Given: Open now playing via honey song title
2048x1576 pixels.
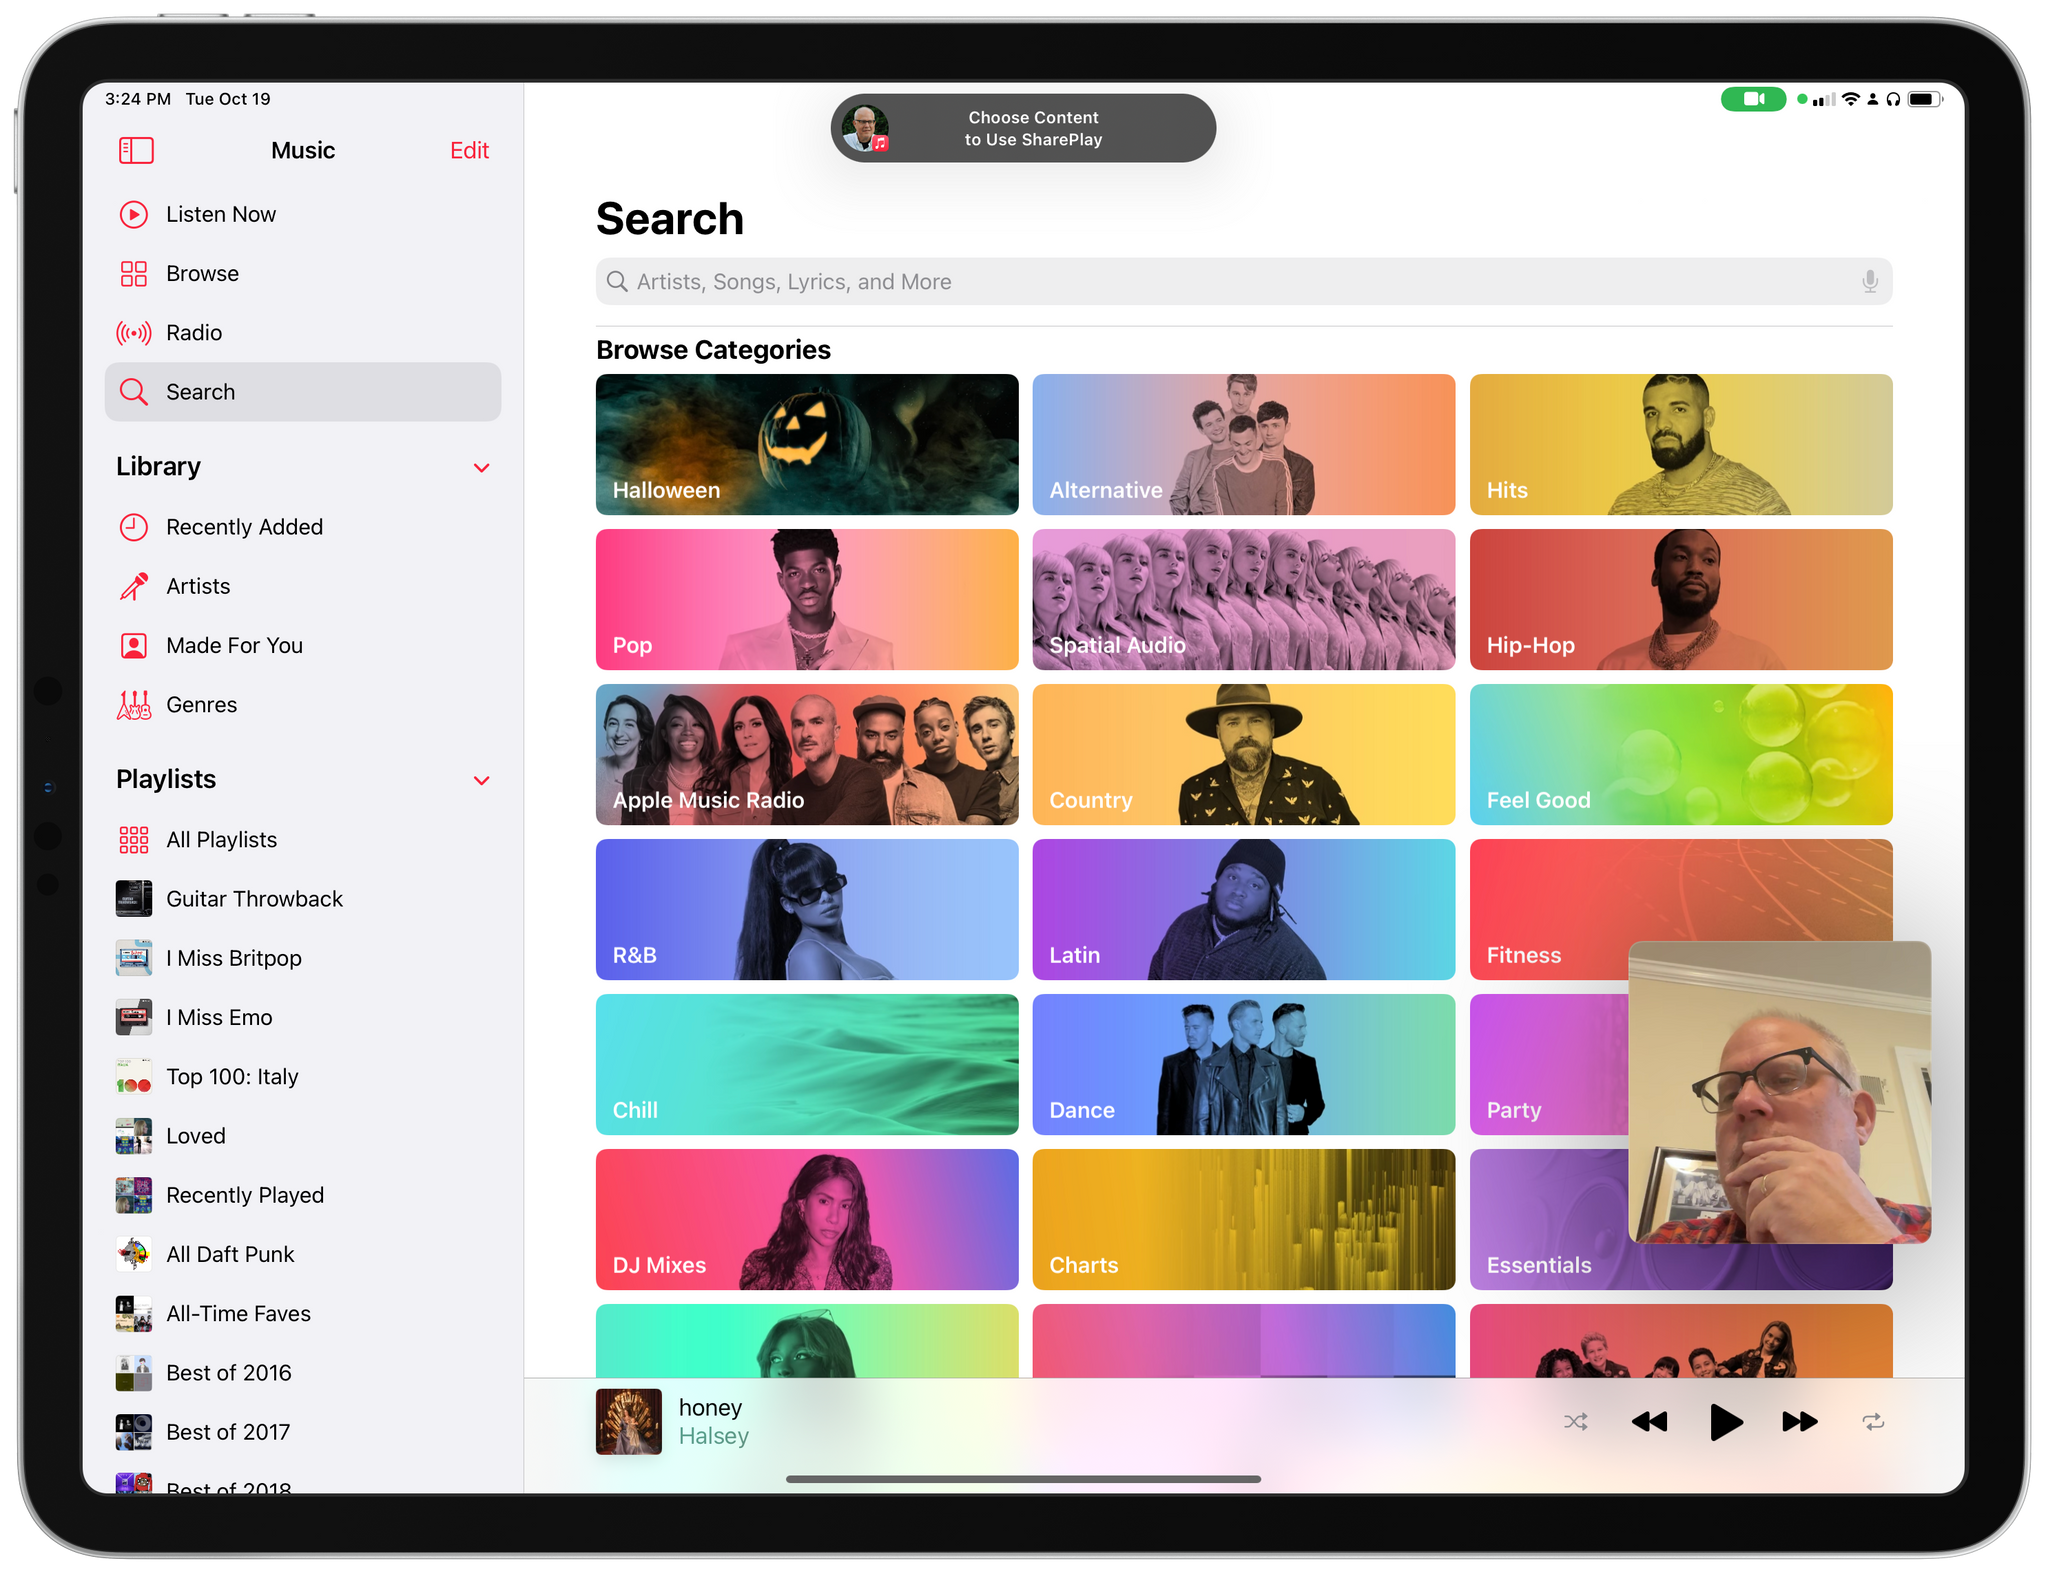Looking at the screenshot, I should [710, 1408].
